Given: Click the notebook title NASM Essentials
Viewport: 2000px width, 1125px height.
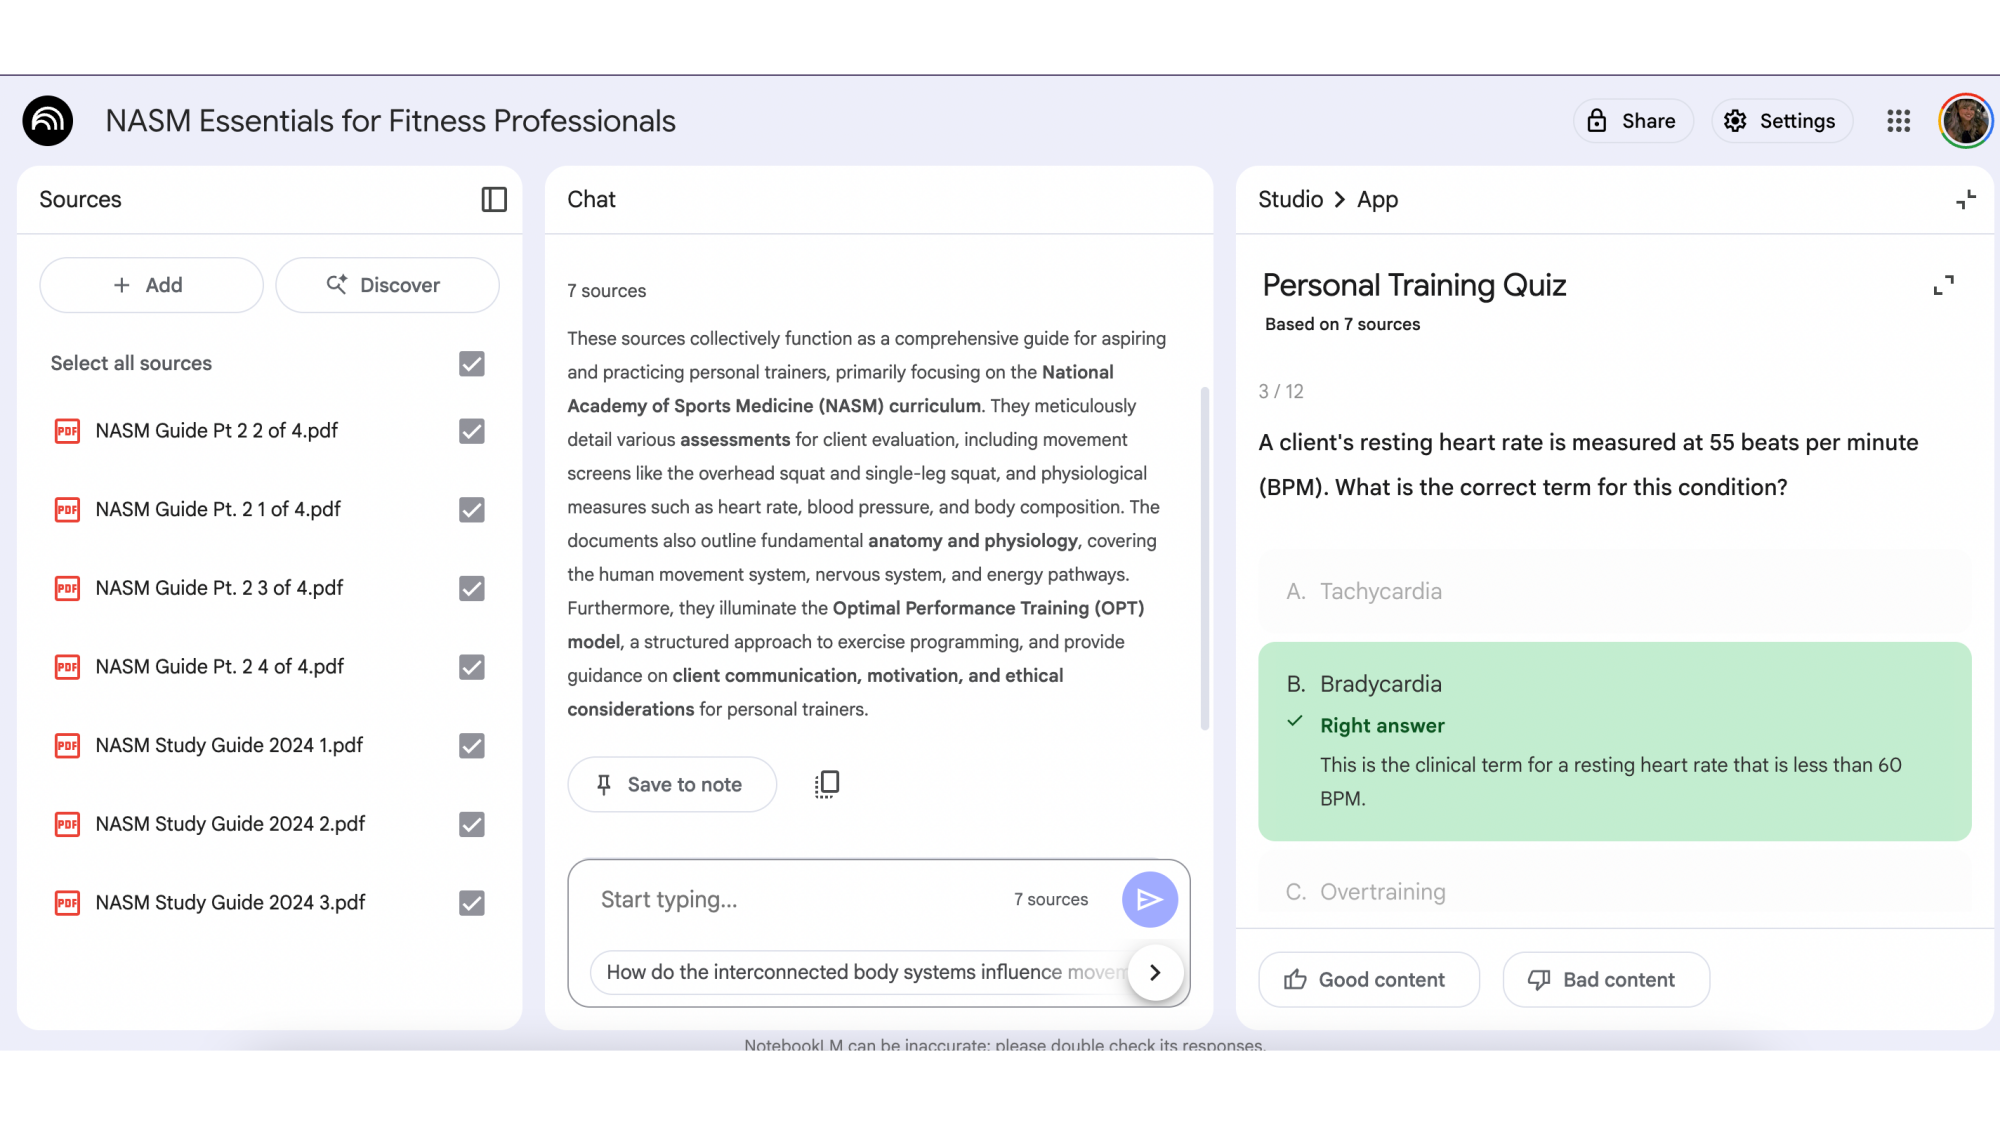Looking at the screenshot, I should 390,121.
